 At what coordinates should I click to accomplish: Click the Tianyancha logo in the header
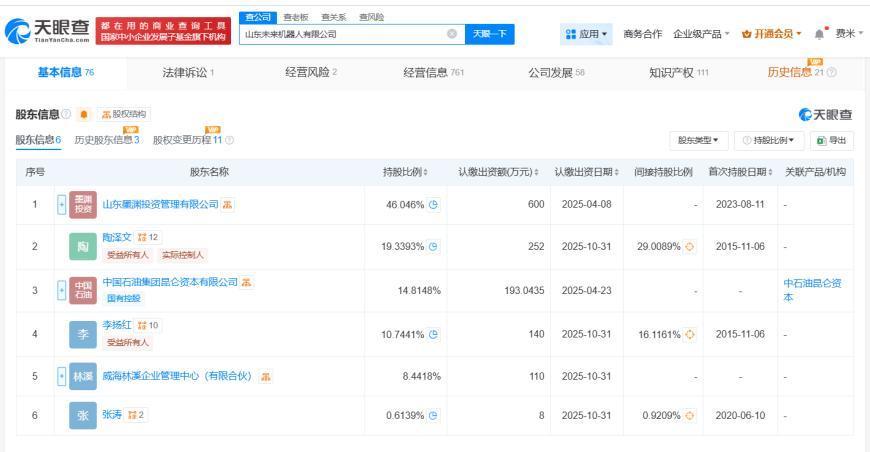(x=48, y=35)
